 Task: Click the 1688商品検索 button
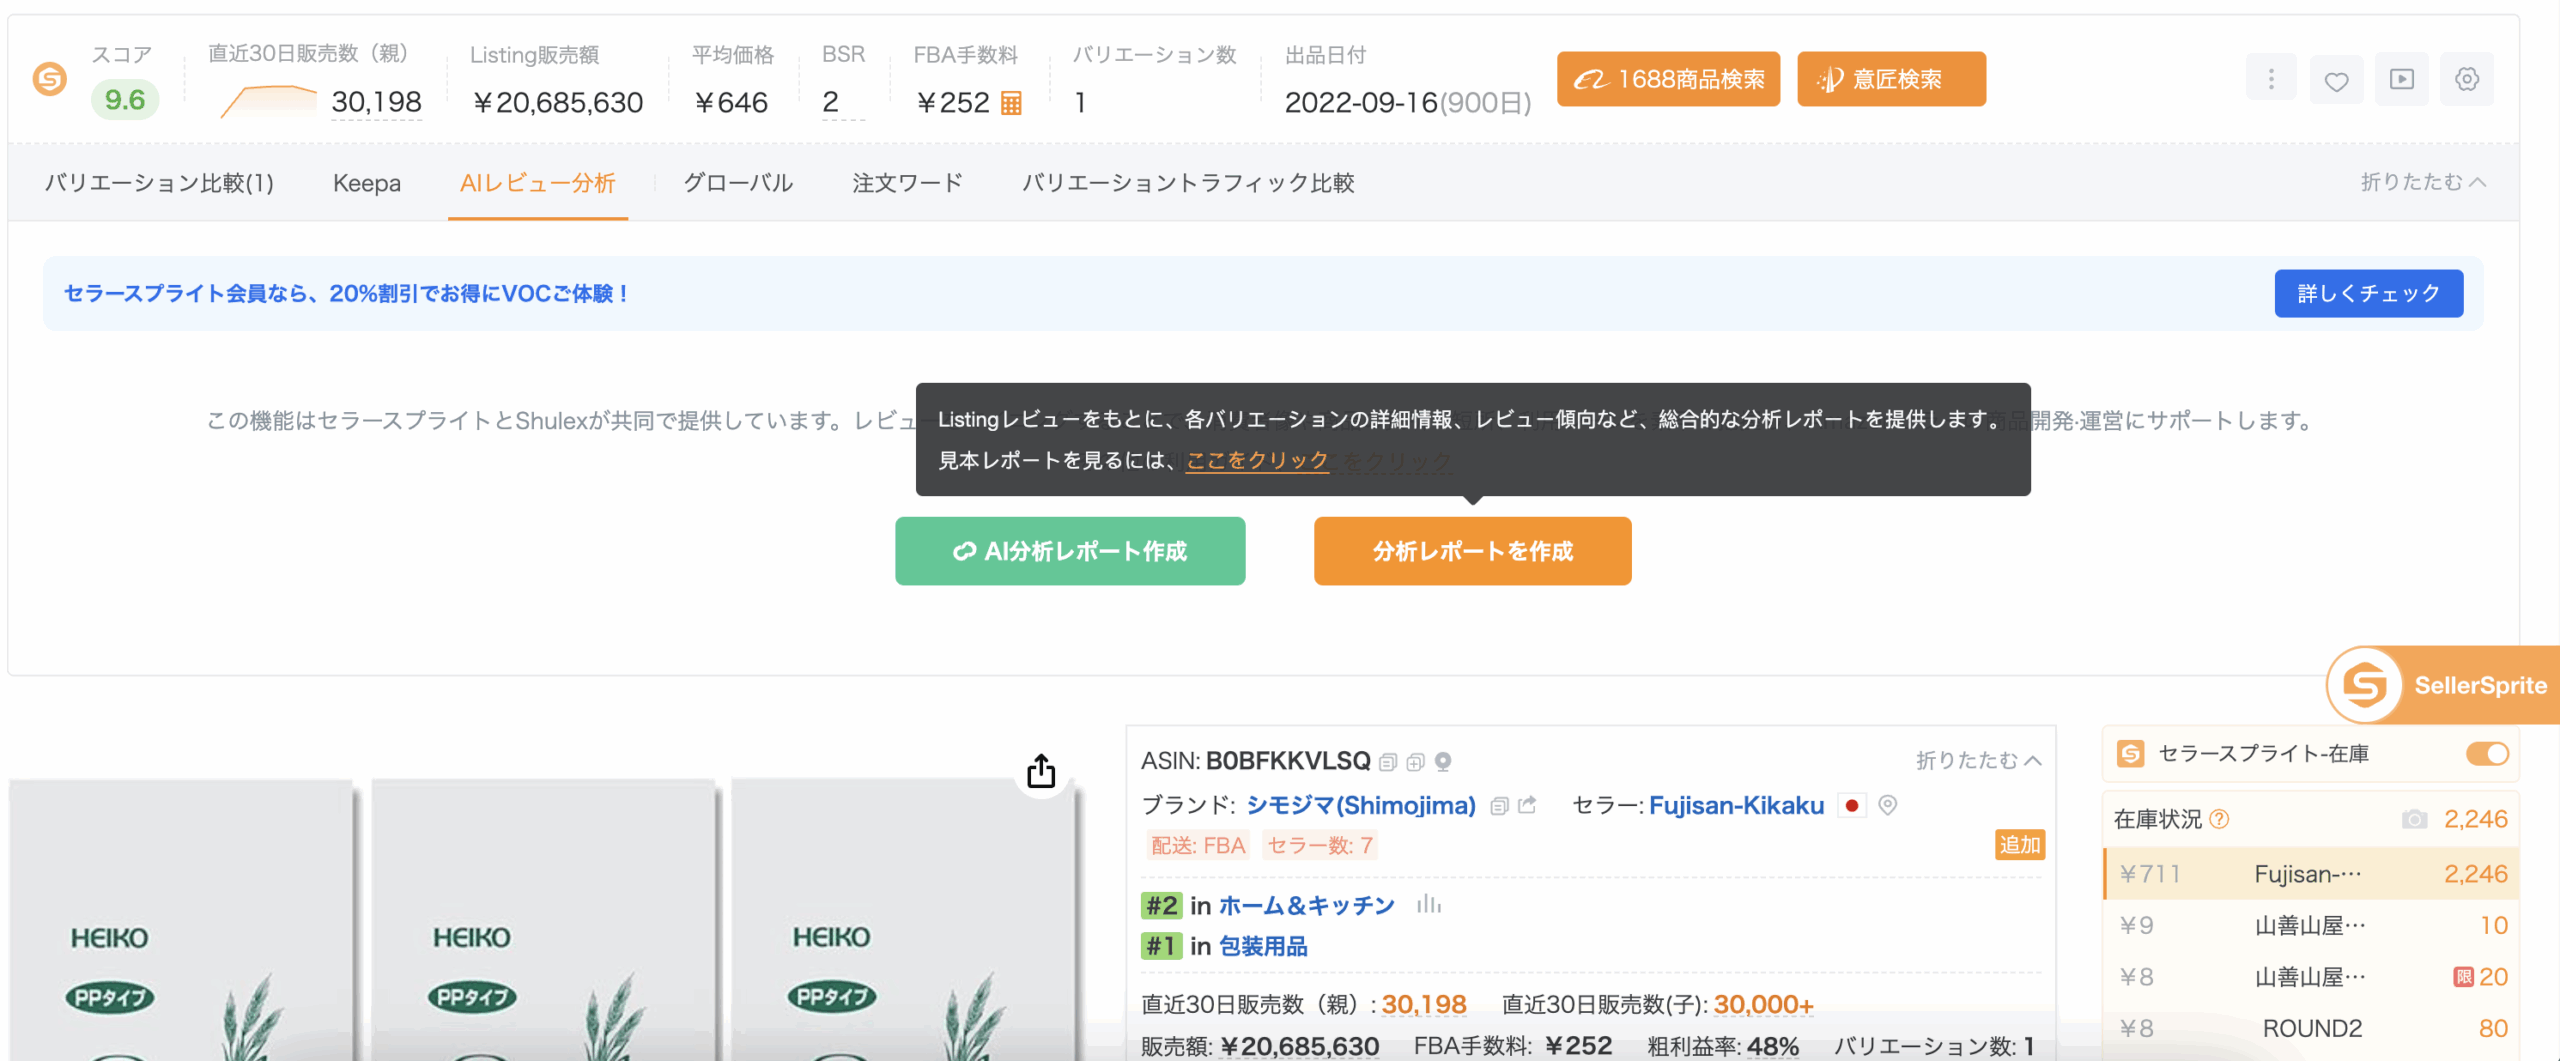(x=1668, y=79)
